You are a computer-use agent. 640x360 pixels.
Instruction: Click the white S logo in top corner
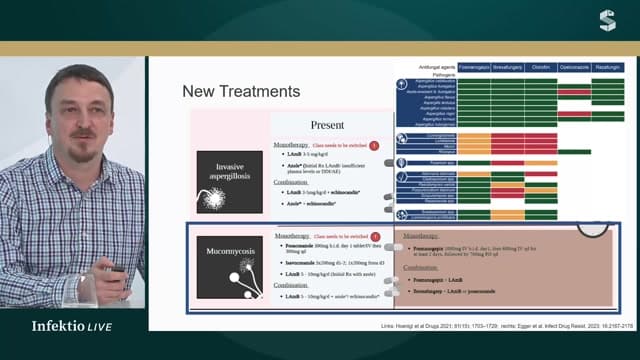(607, 20)
